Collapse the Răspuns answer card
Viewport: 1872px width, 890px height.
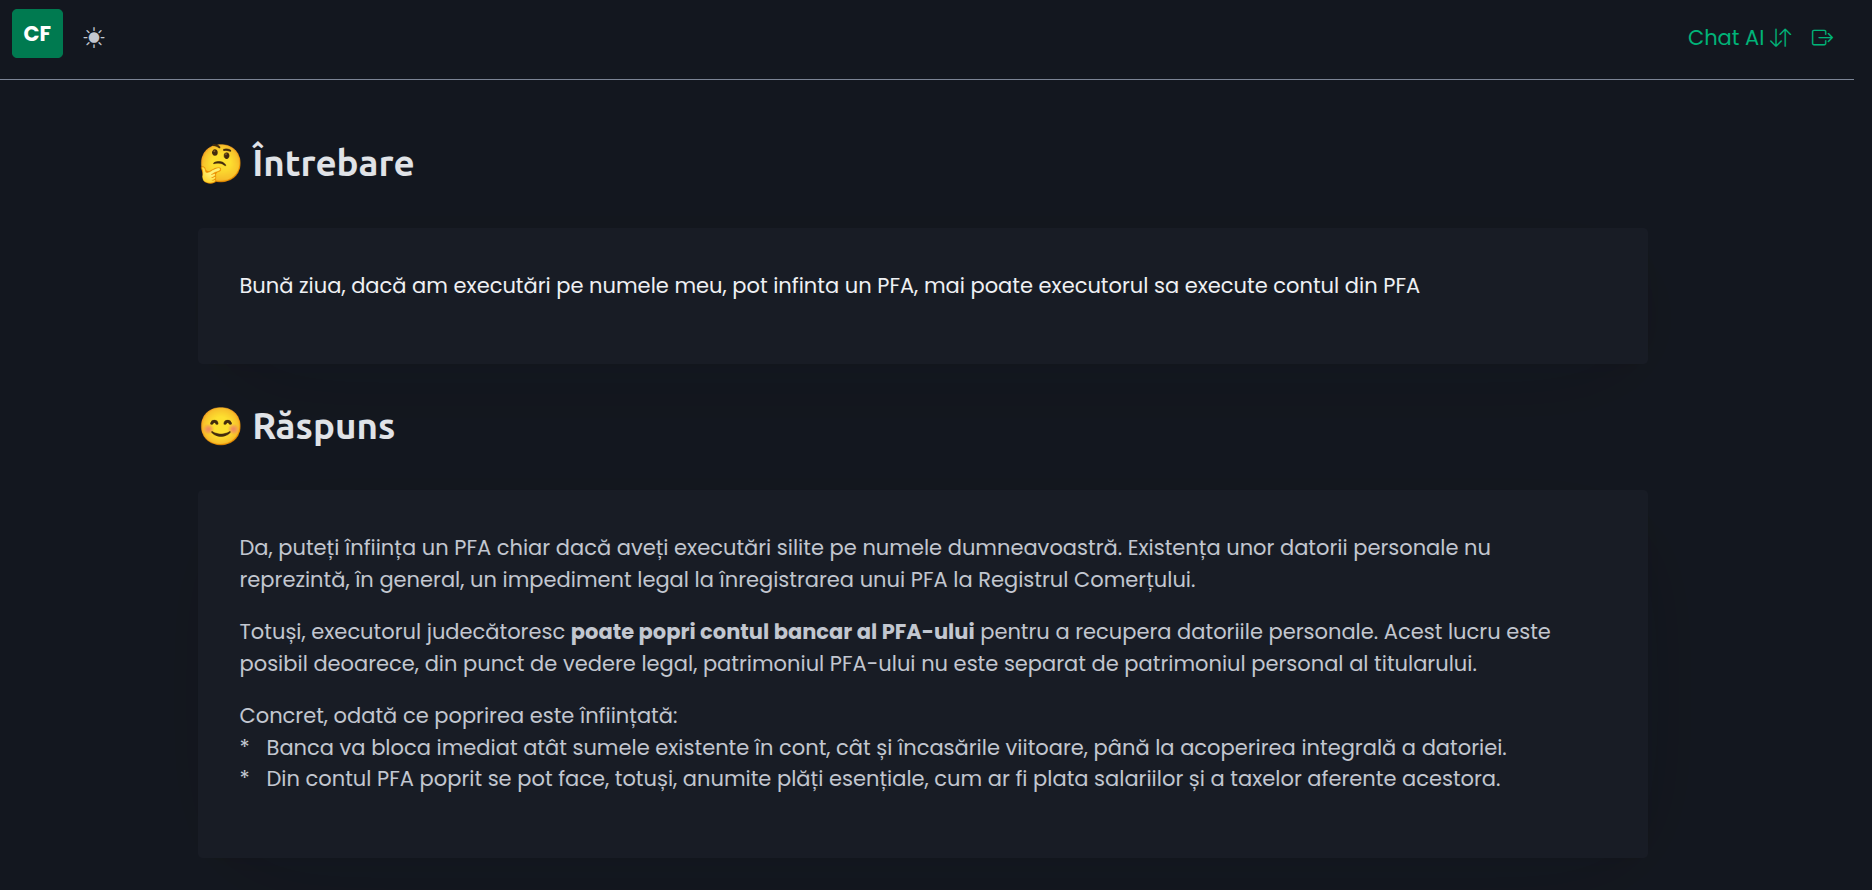[x=324, y=426]
